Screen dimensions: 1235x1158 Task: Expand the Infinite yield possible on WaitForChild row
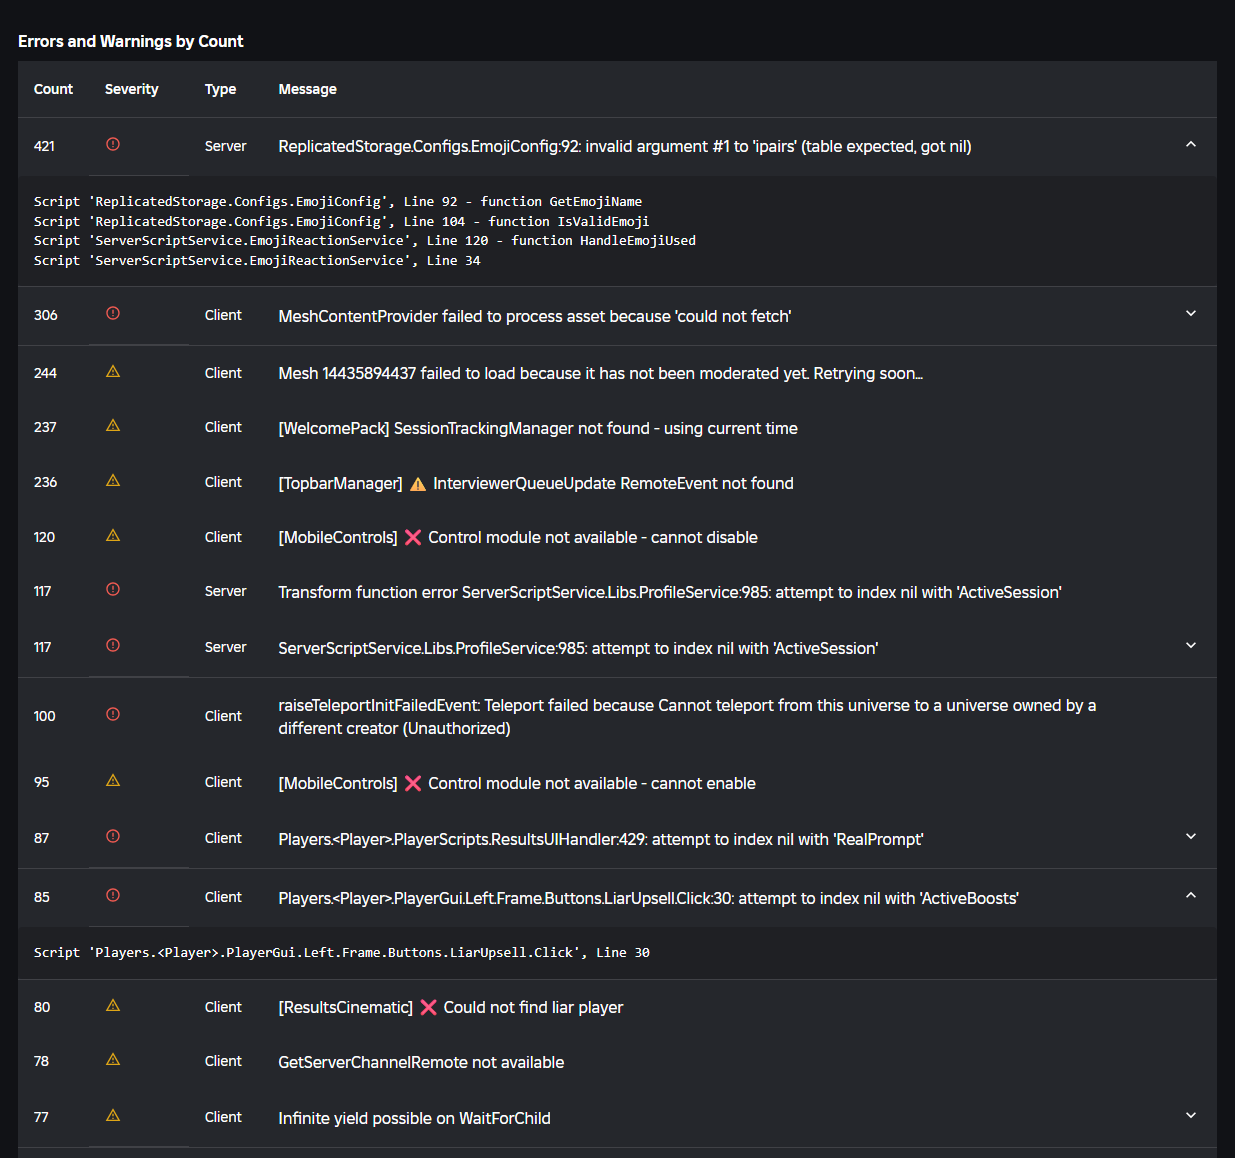pos(1190,1116)
